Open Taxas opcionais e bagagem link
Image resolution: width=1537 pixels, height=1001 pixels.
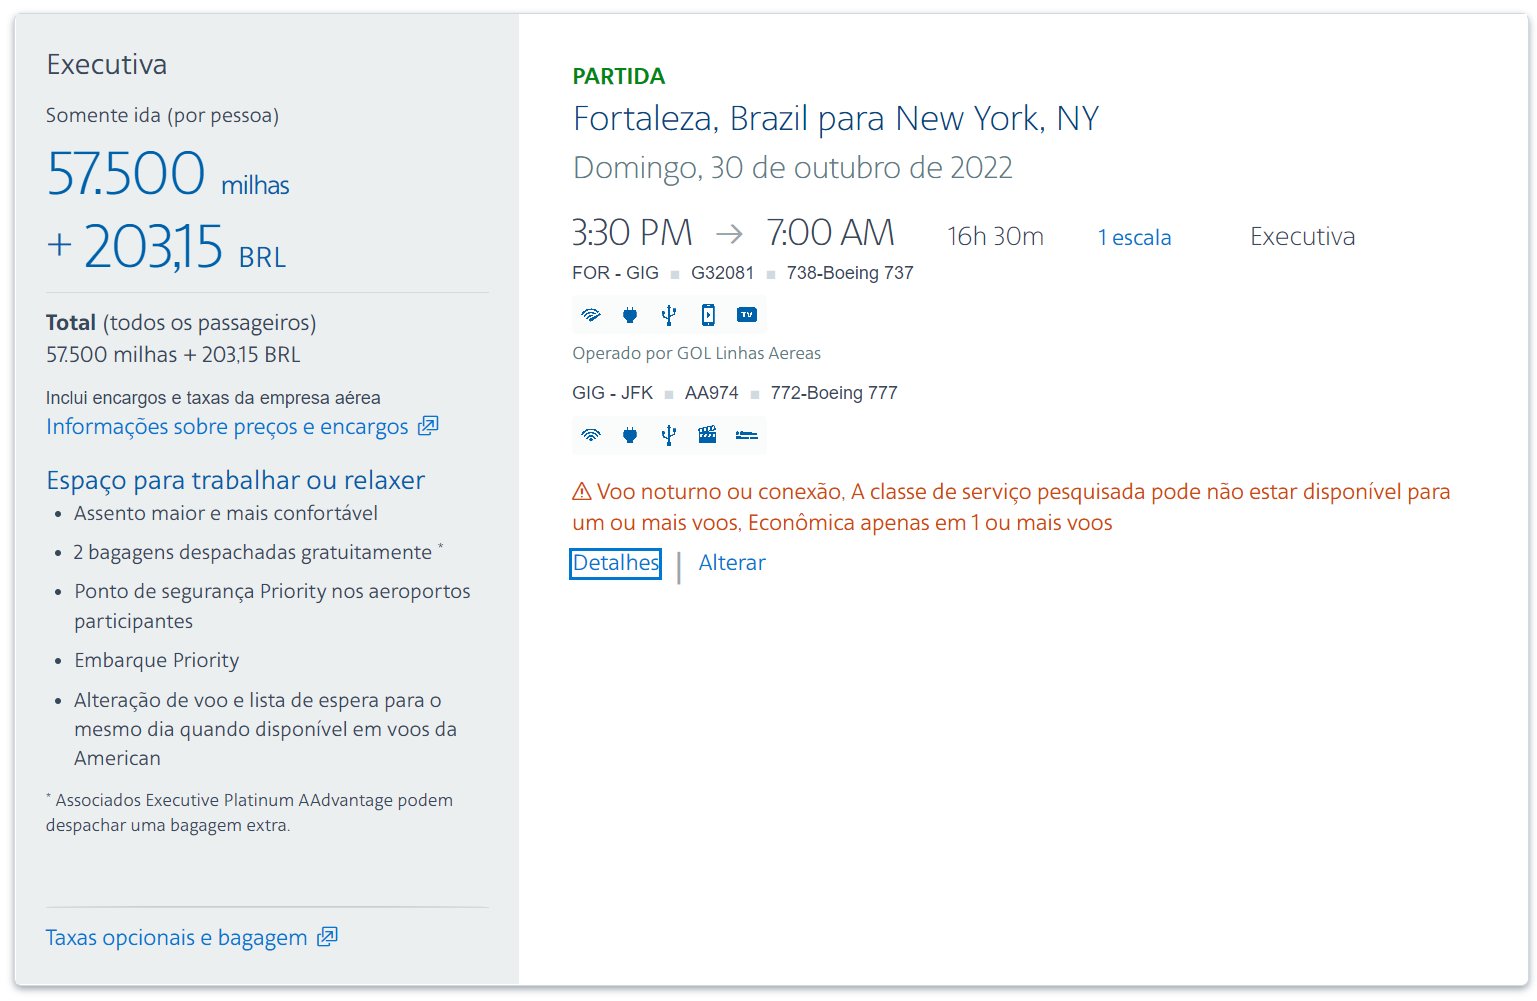coord(176,938)
